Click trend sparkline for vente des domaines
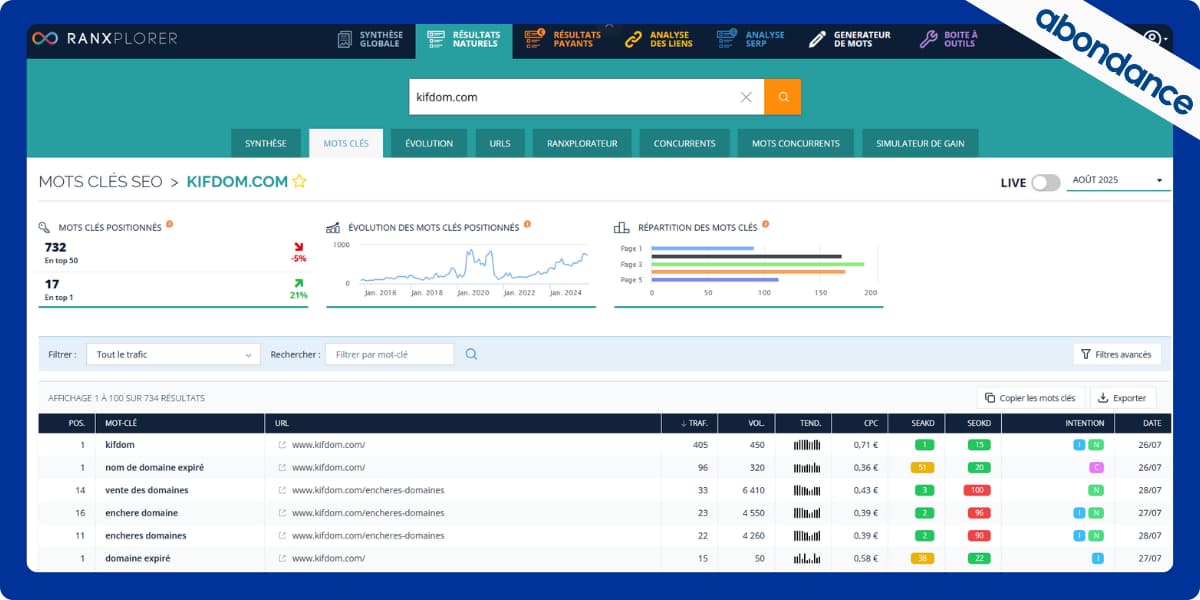 tap(807, 490)
